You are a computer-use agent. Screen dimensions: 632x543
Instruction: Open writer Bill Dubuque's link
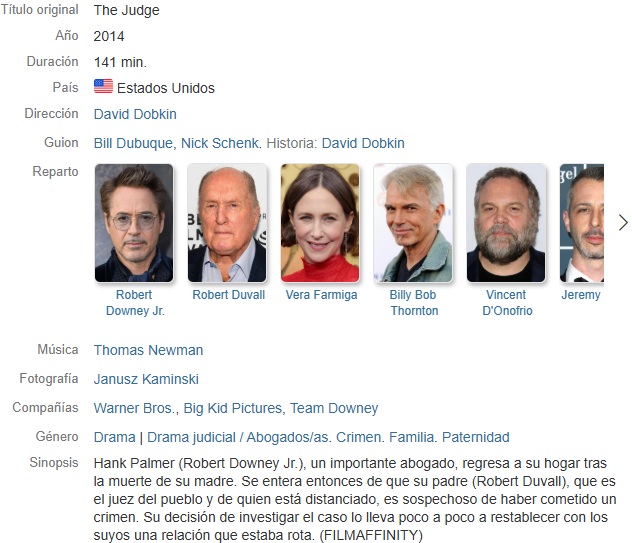[x=133, y=143]
